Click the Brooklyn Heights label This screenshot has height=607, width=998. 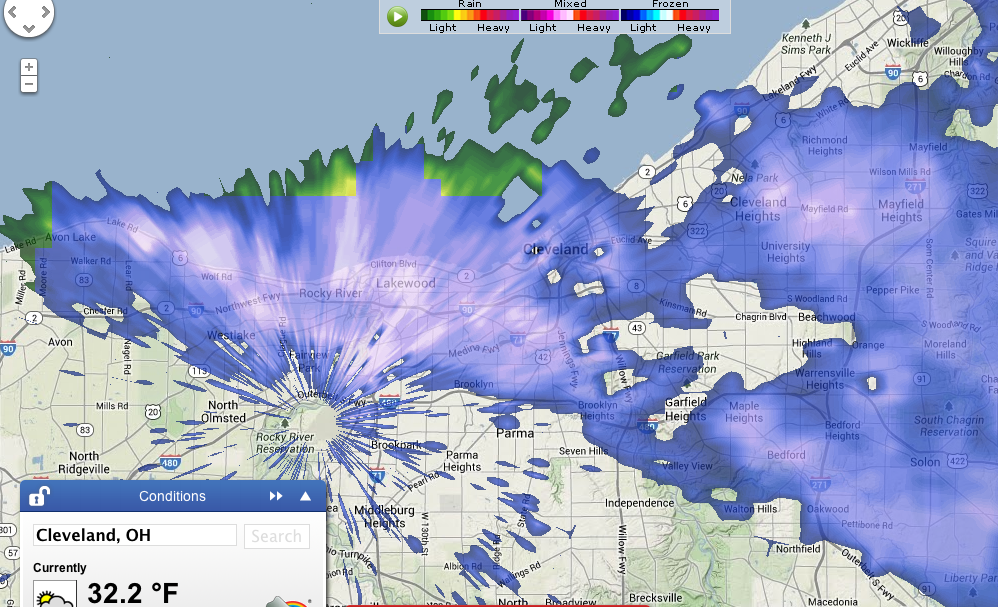pos(597,411)
